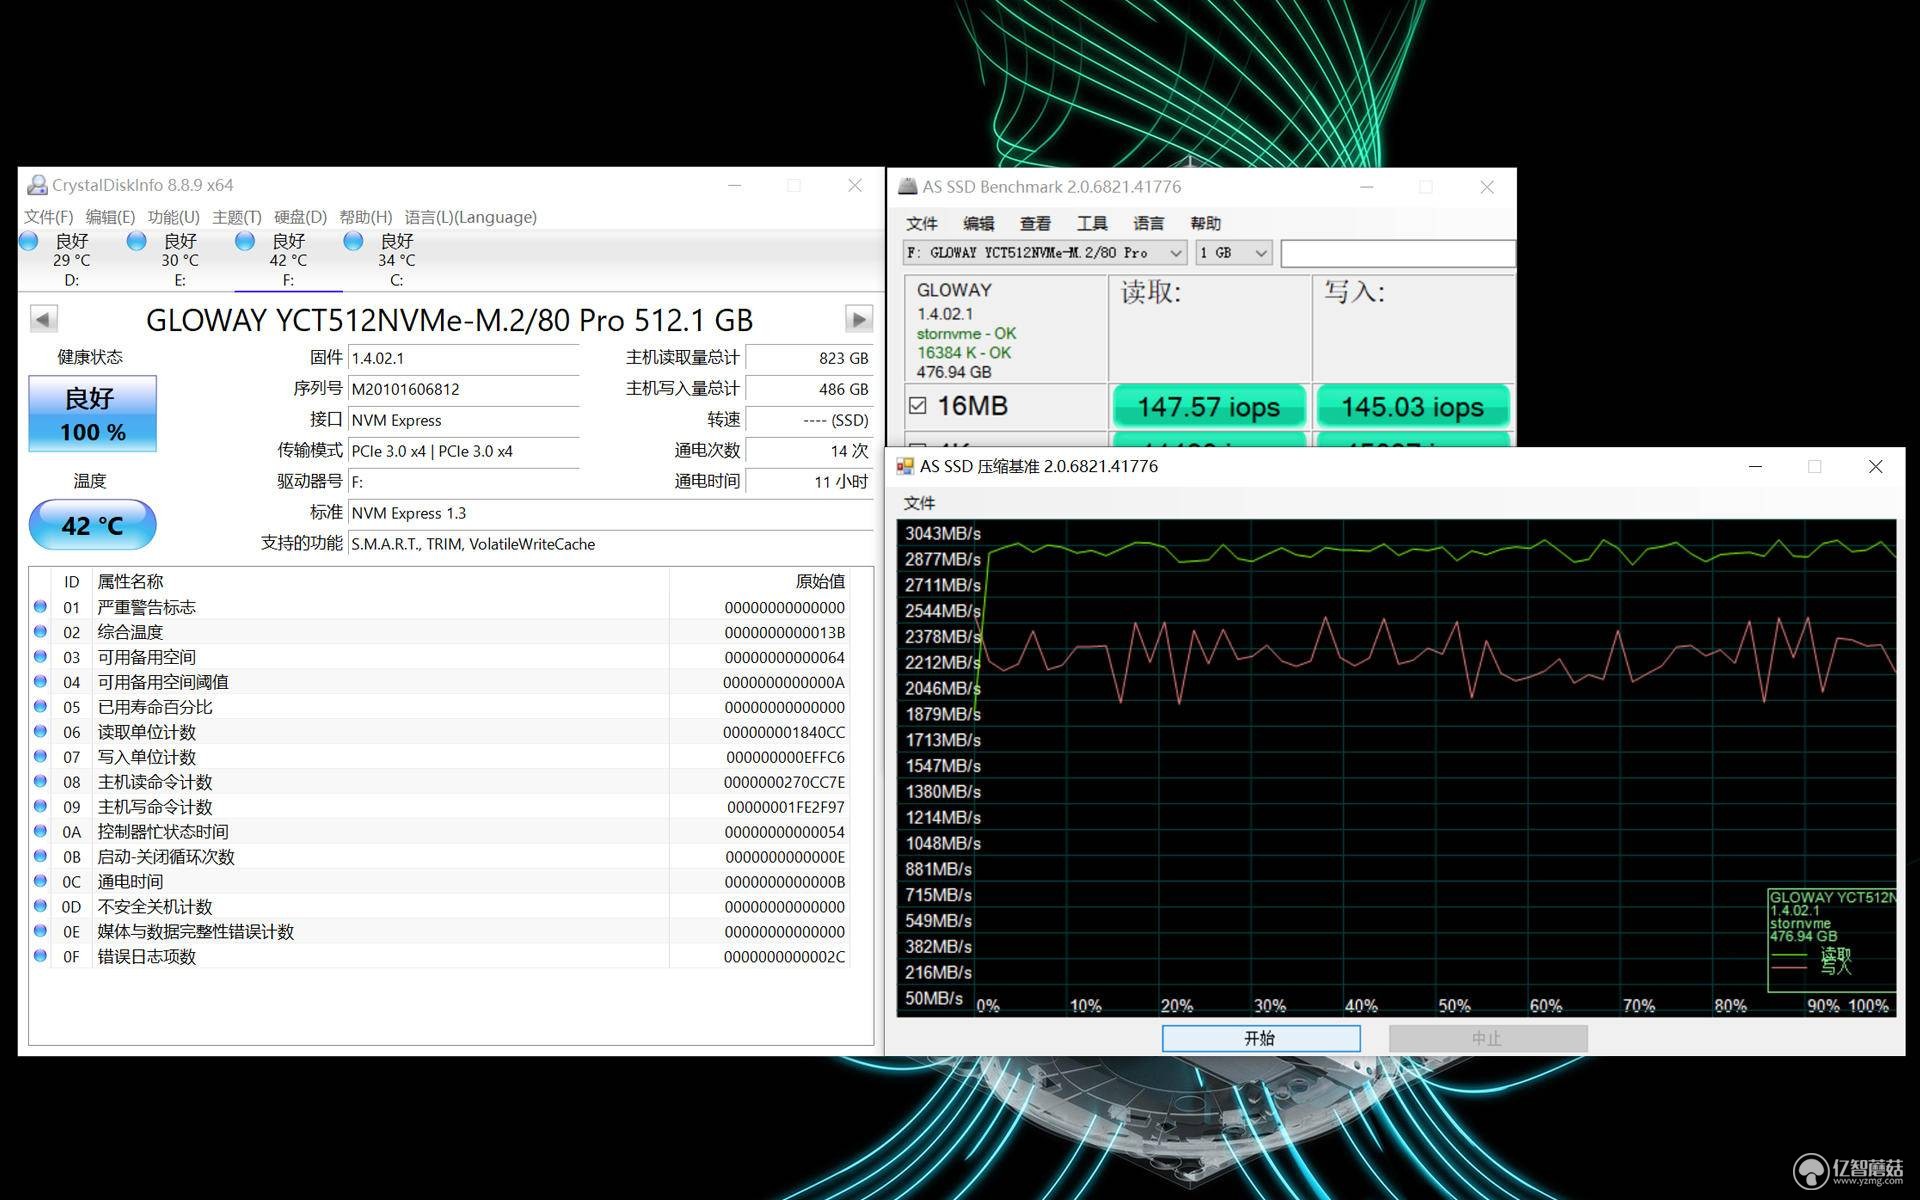The width and height of the screenshot is (1920, 1200).
Task: Click the 通电时间 value 11 小时
Action: pos(810,482)
